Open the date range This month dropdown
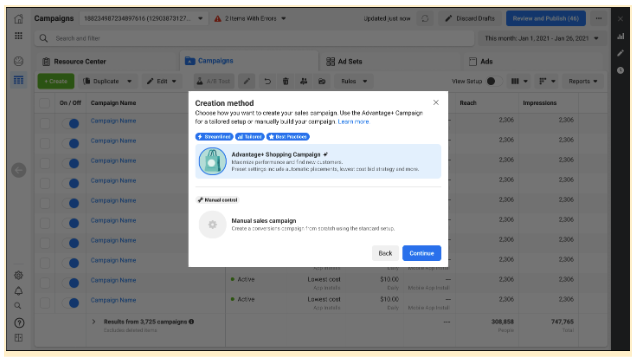Image resolution: width=636 pixels, height=363 pixels. pyautogui.click(x=542, y=39)
